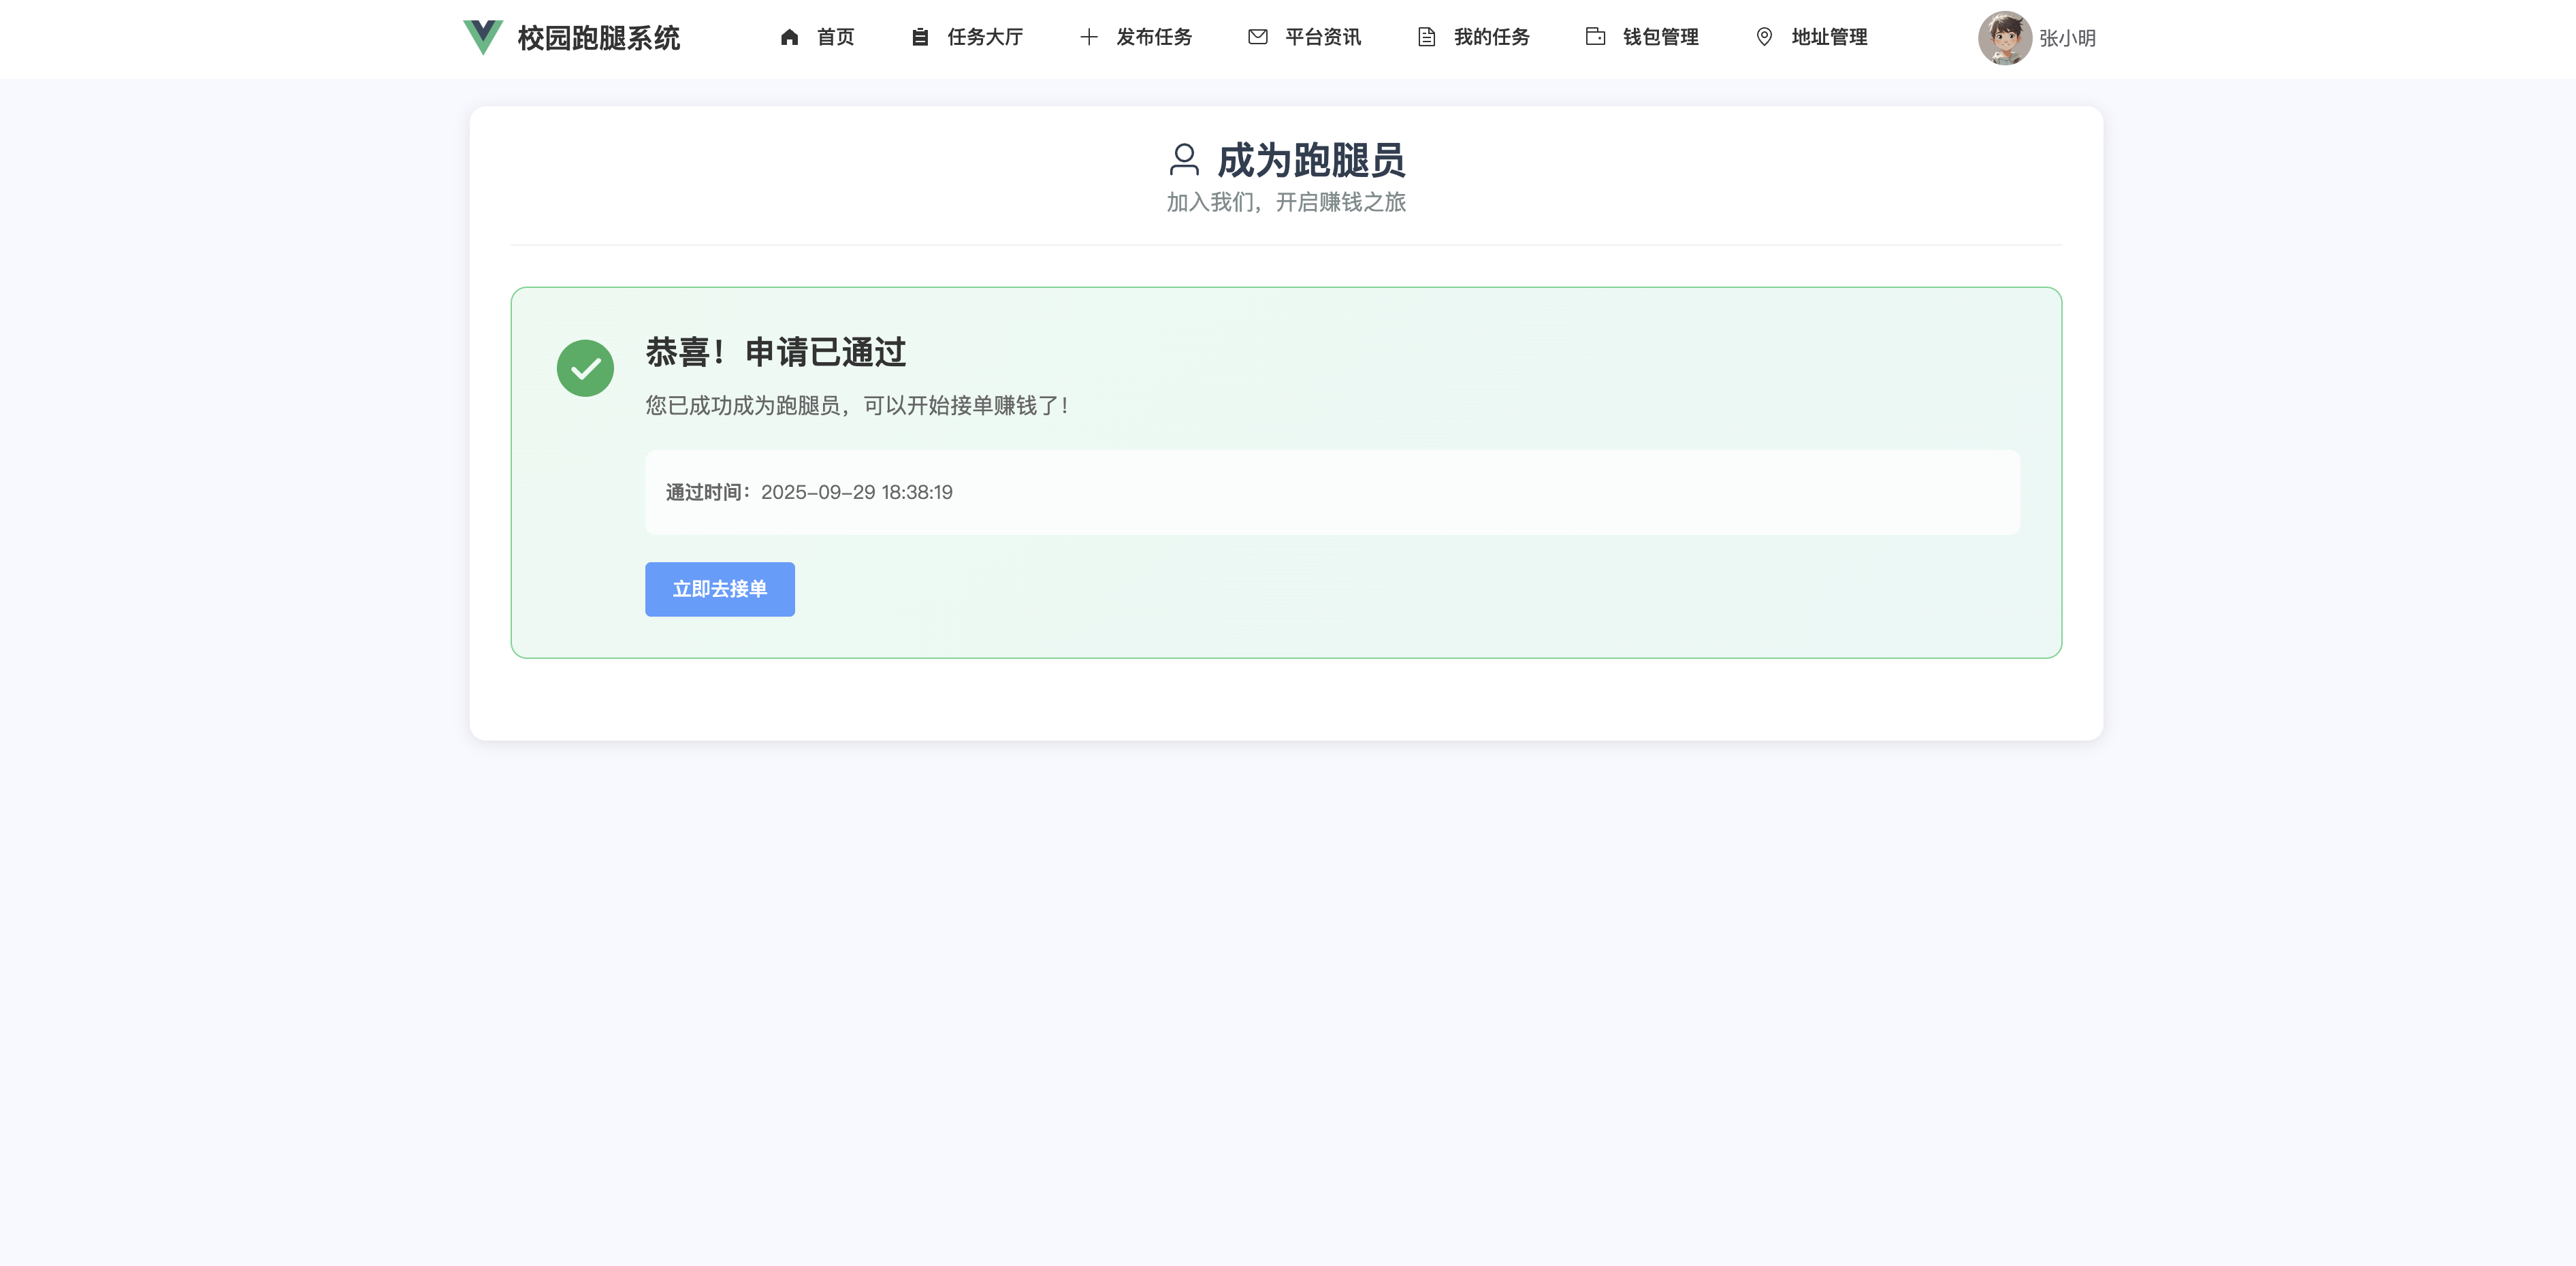Click the green success checkmark icon

click(x=585, y=368)
